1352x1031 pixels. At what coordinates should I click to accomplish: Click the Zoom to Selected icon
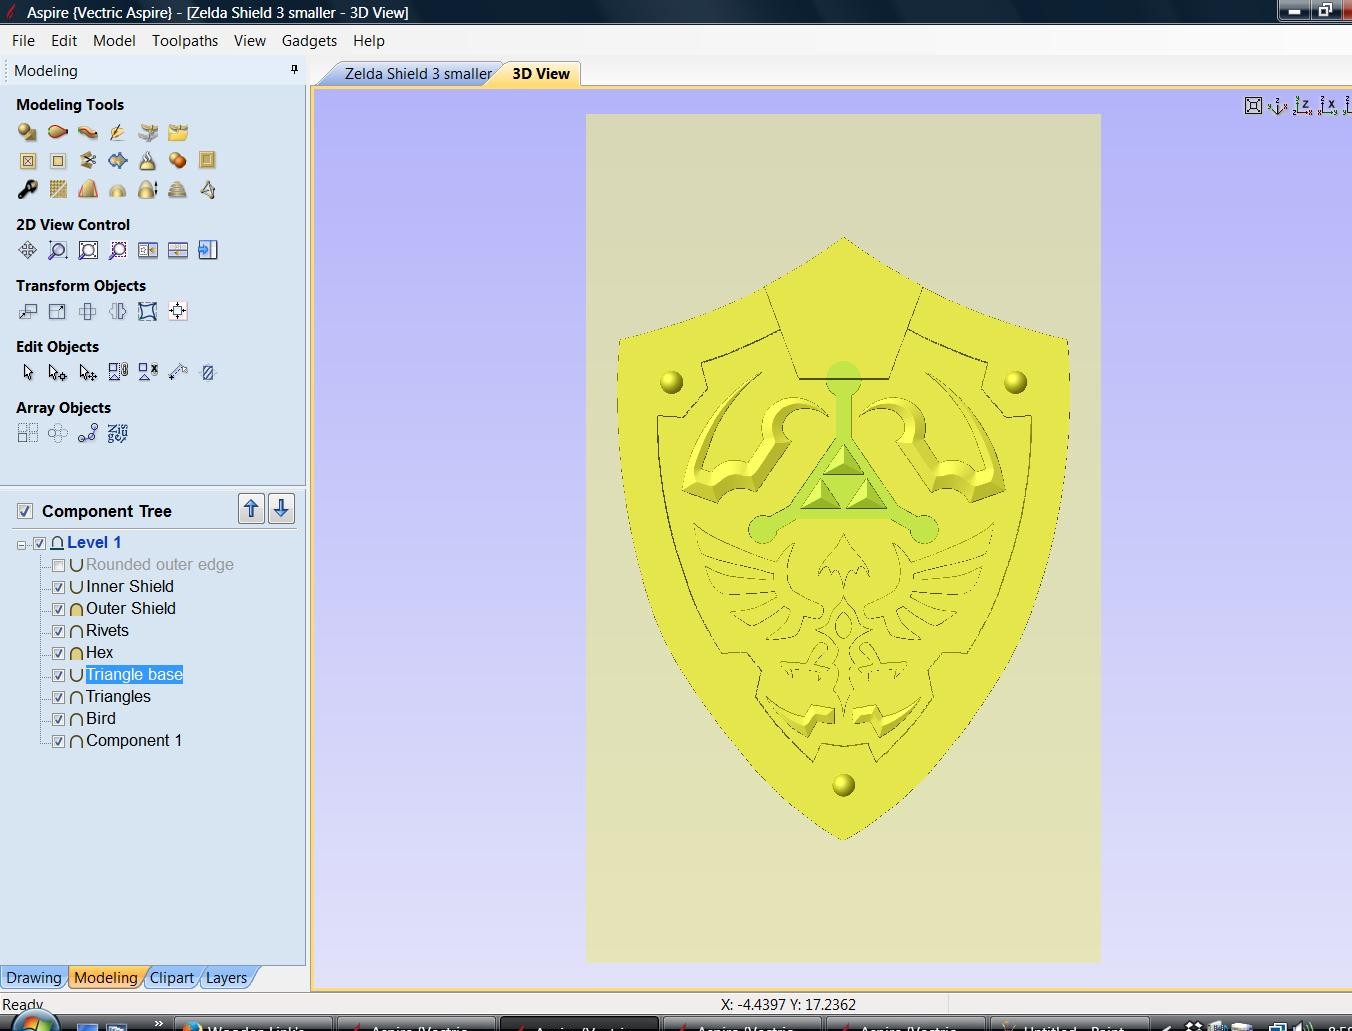[x=117, y=250]
